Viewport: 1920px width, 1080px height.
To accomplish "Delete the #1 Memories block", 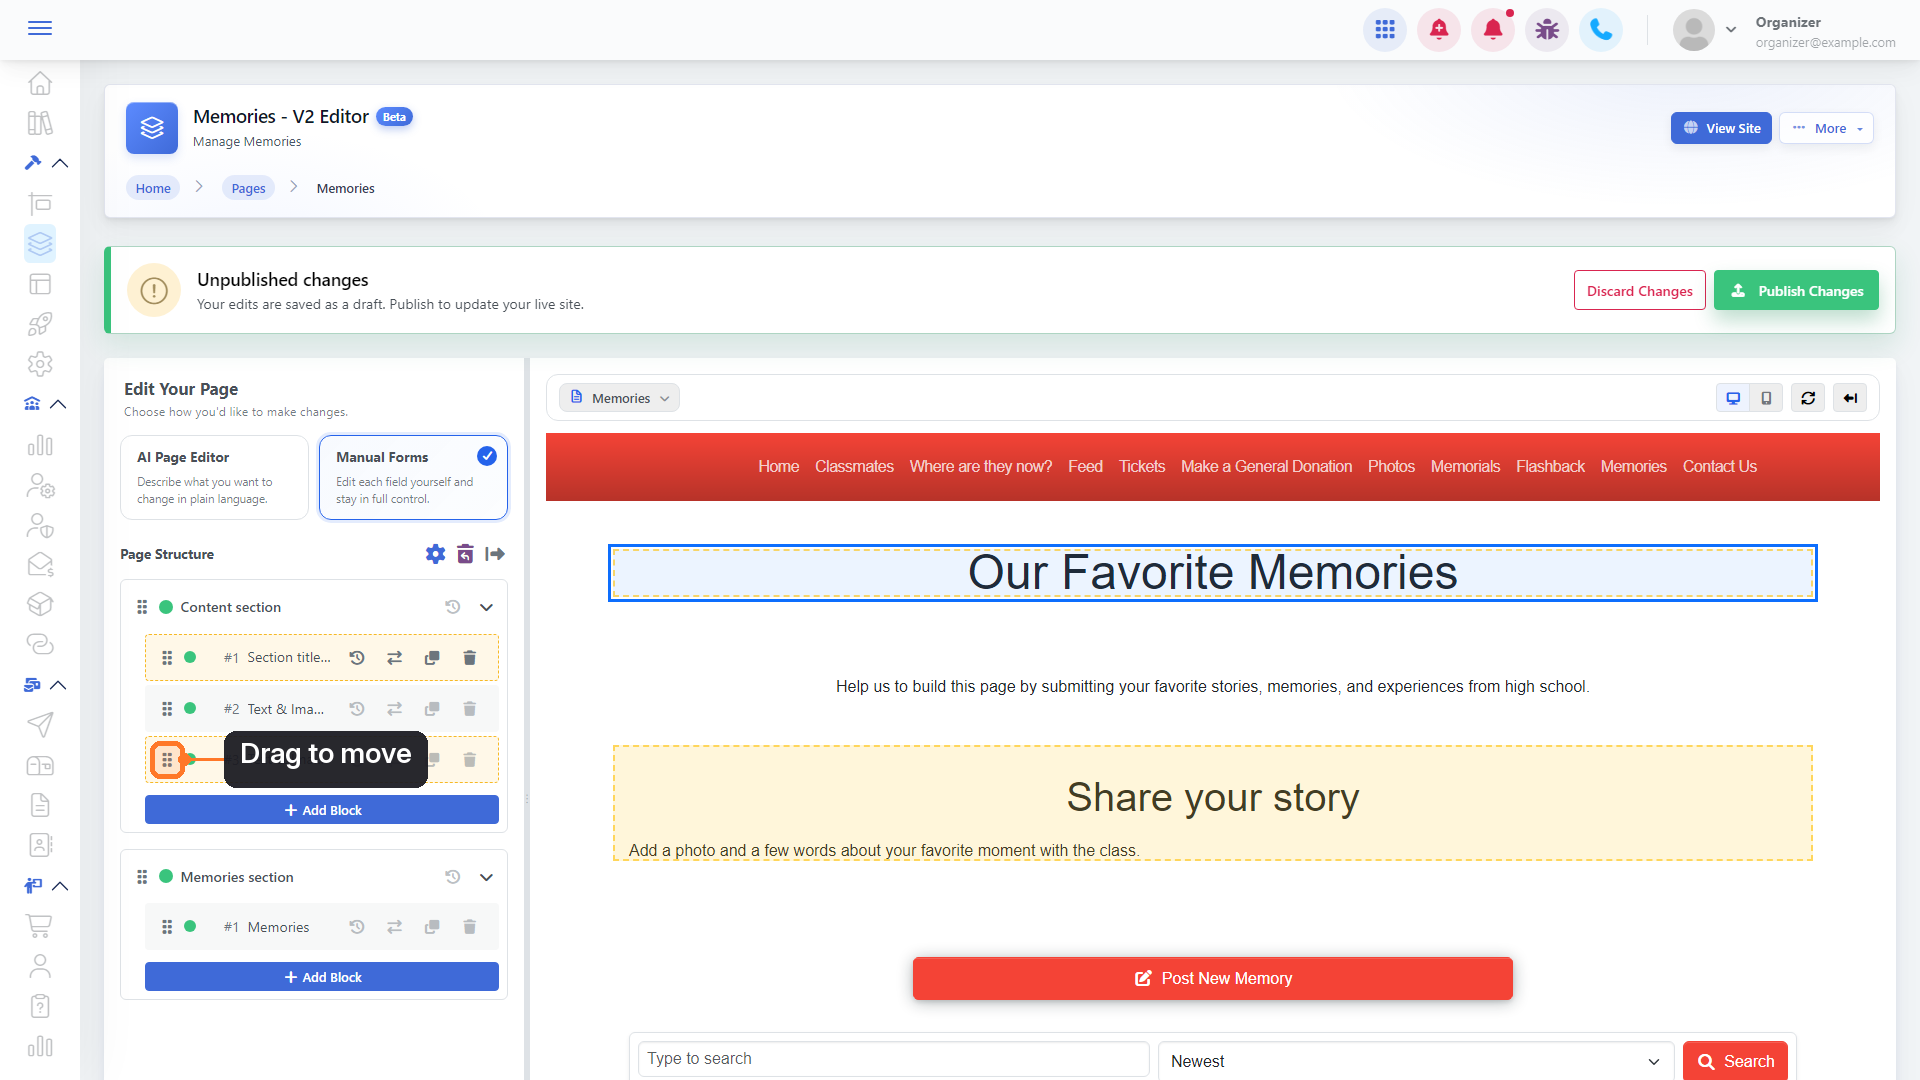I will (469, 927).
